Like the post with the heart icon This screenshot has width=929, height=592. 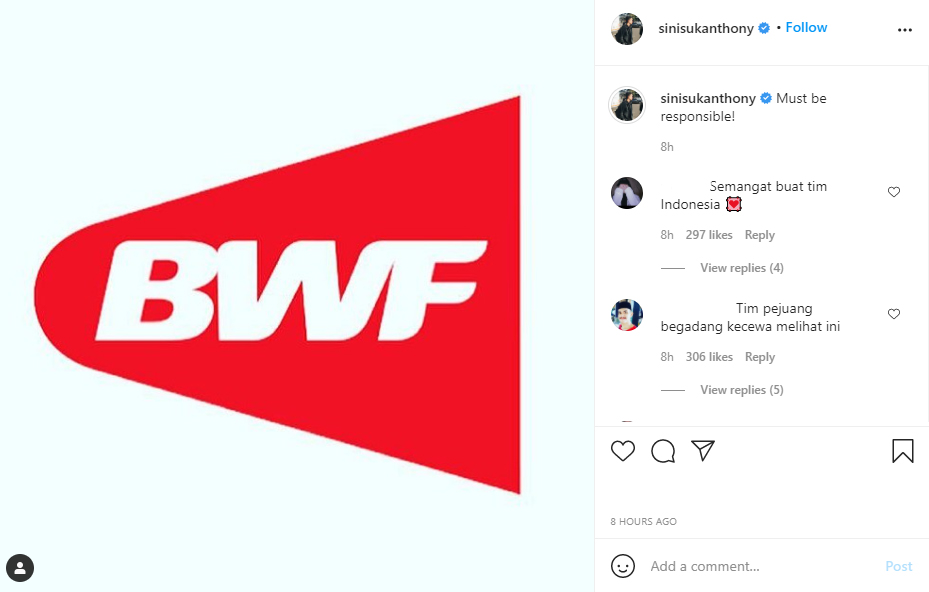pyautogui.click(x=623, y=451)
